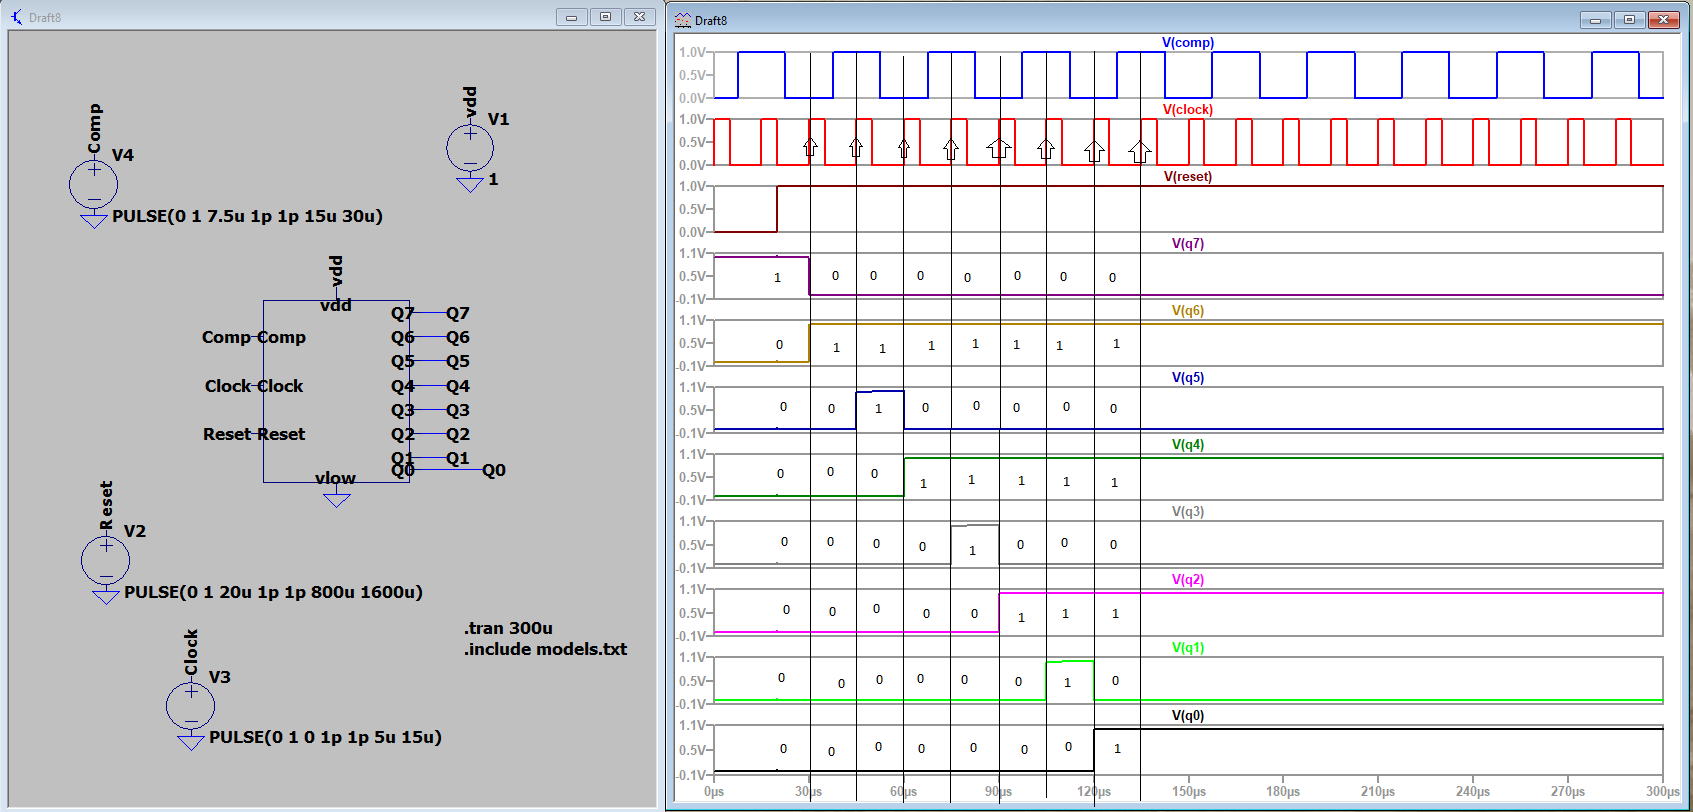Close the waveform viewer window

(1663, 20)
